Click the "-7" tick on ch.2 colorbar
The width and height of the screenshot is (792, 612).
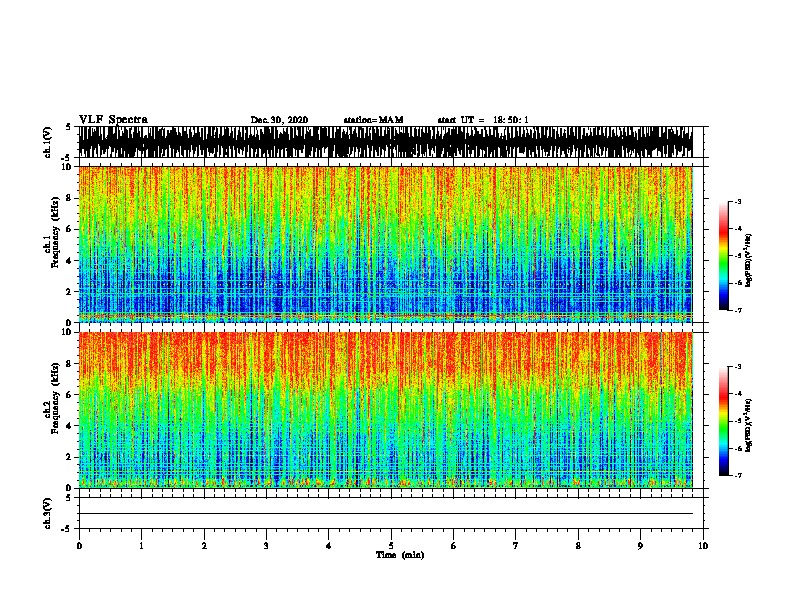[737, 476]
